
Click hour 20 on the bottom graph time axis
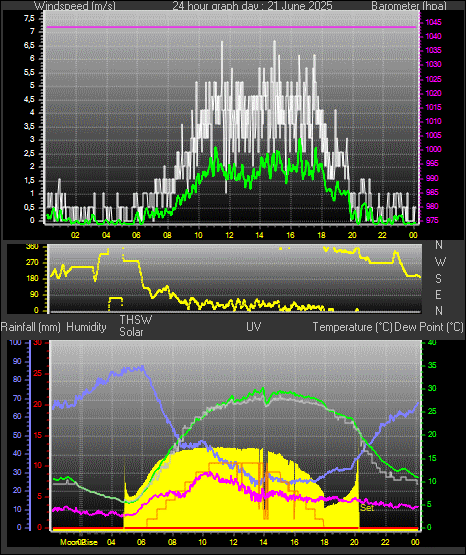(354, 542)
